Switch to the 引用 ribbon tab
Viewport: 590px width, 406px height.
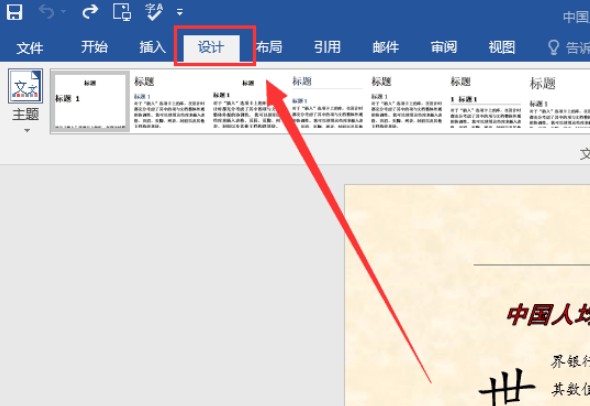pos(327,47)
